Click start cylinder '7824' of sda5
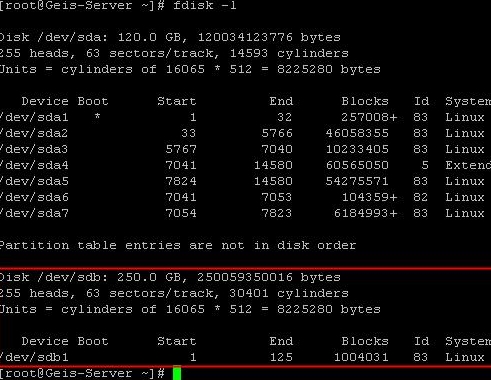 click(x=181, y=181)
